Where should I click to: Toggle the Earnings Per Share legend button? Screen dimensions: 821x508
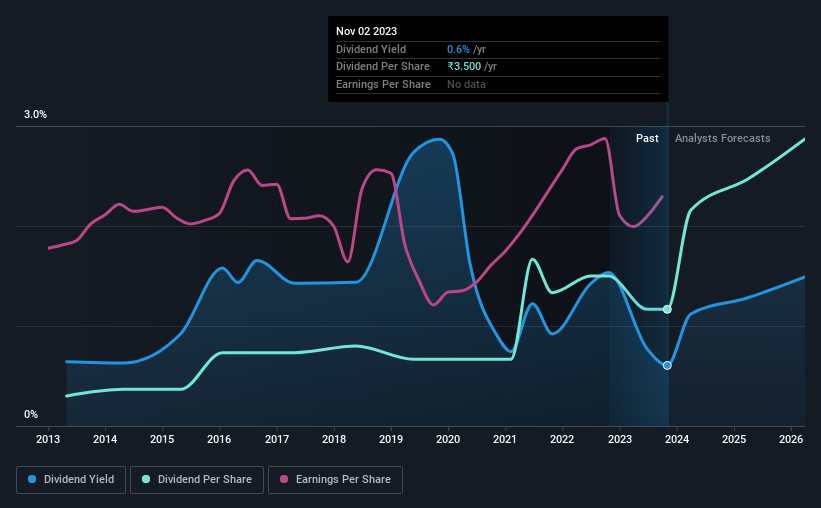335,480
